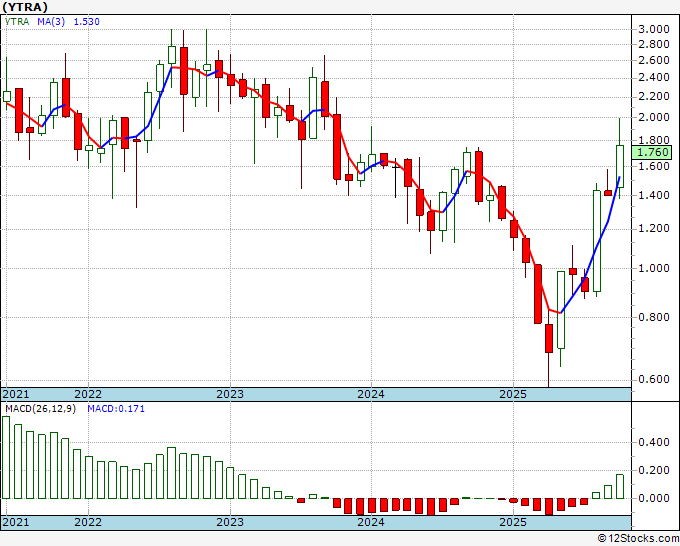Click the 0.400 MACD axis label
This screenshot has width=680, height=546.
[x=654, y=442]
